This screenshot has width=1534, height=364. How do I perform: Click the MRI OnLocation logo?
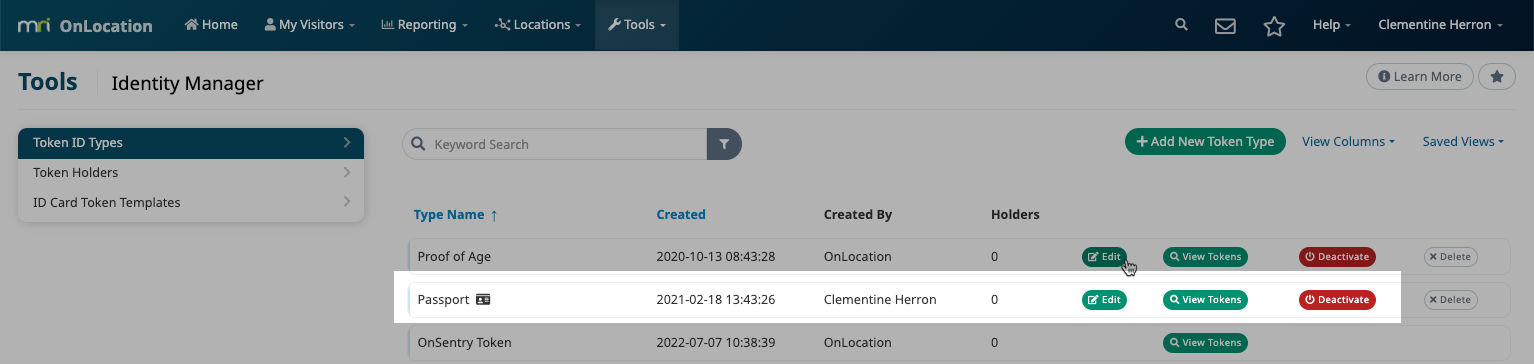pyautogui.click(x=84, y=26)
